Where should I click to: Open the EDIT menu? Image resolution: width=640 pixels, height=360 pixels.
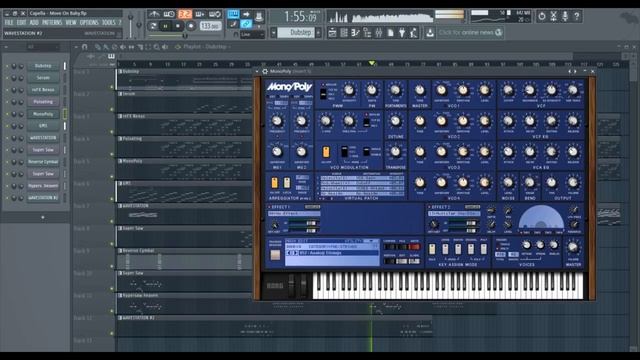click(21, 22)
